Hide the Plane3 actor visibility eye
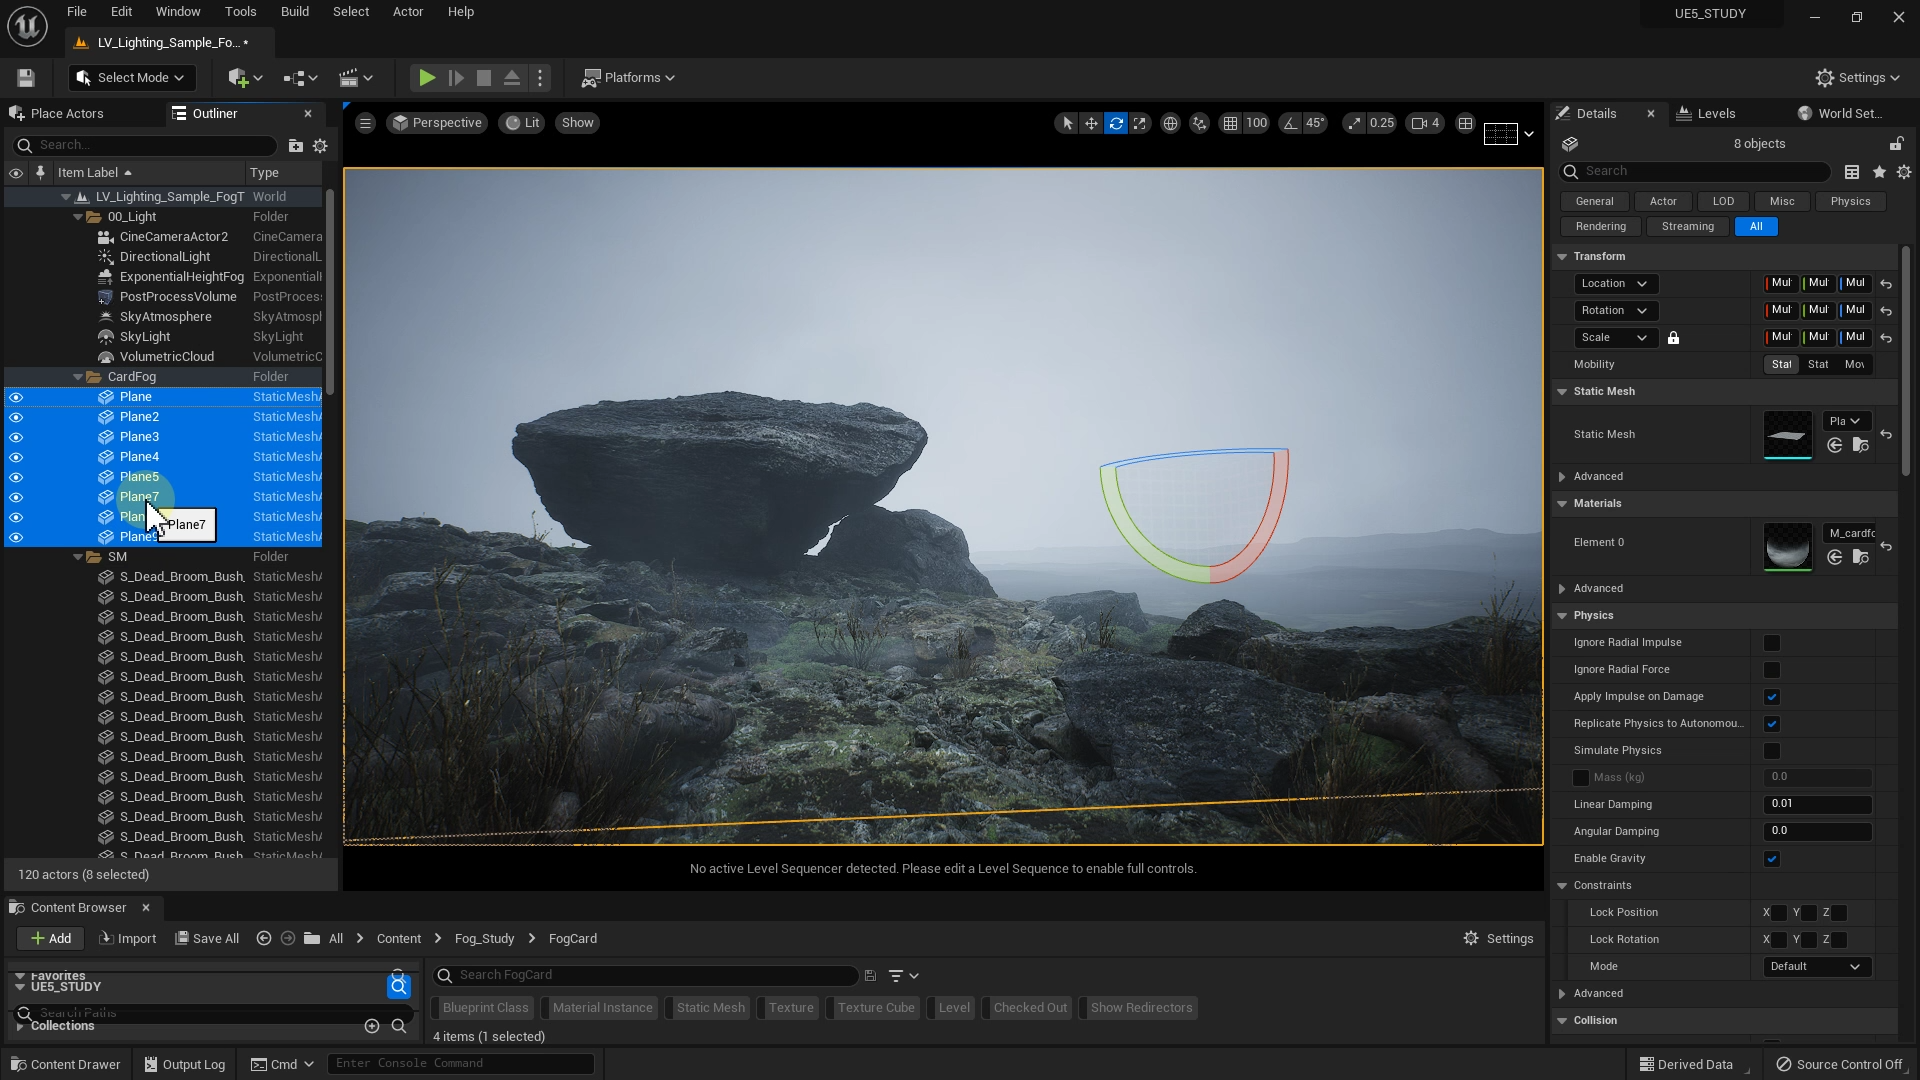The image size is (1920, 1080). coord(16,437)
